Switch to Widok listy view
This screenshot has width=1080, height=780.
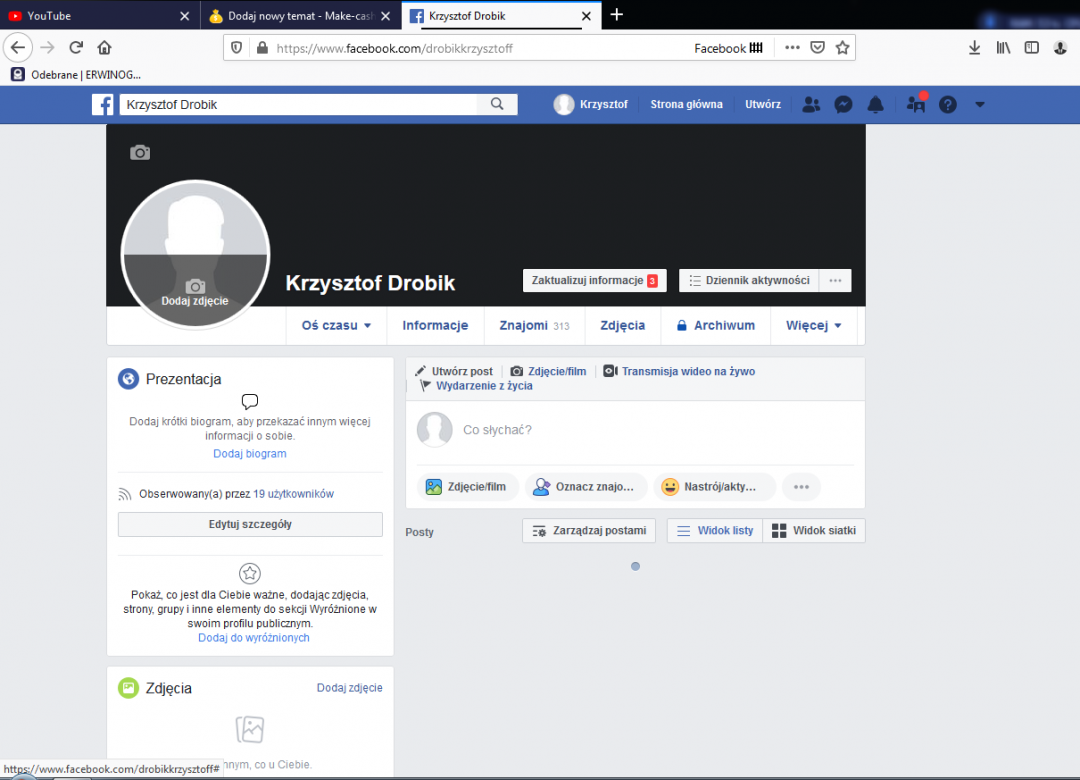715,530
